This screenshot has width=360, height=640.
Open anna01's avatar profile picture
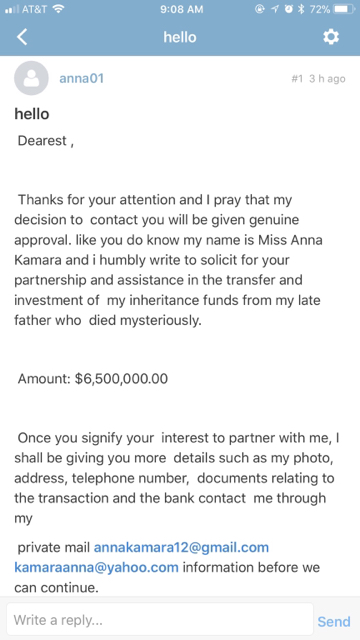31,78
